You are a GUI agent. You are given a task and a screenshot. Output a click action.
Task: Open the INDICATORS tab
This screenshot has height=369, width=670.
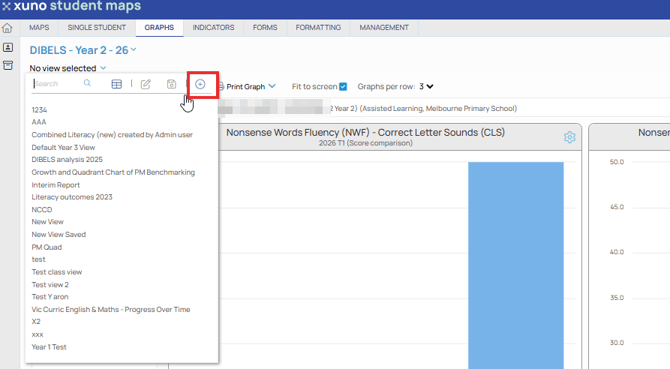click(213, 28)
